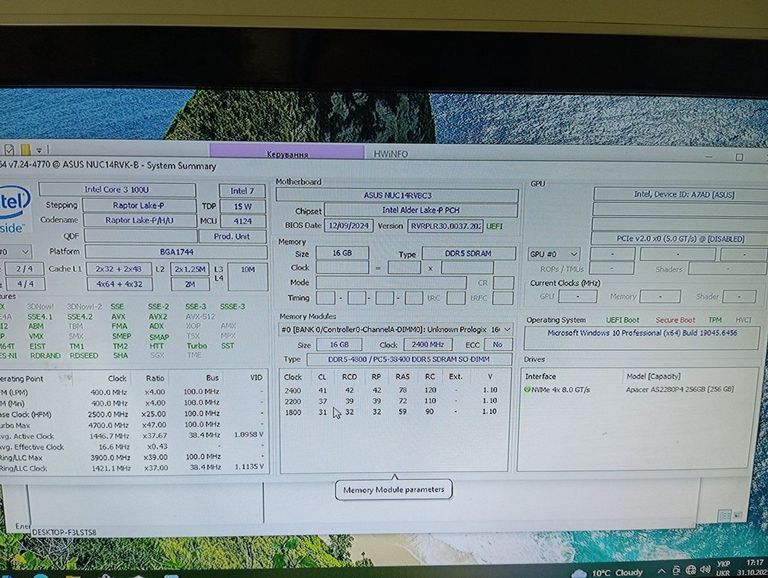Show hidden tray icons with the chevron
The image size is (768, 578).
pyautogui.click(x=663, y=573)
